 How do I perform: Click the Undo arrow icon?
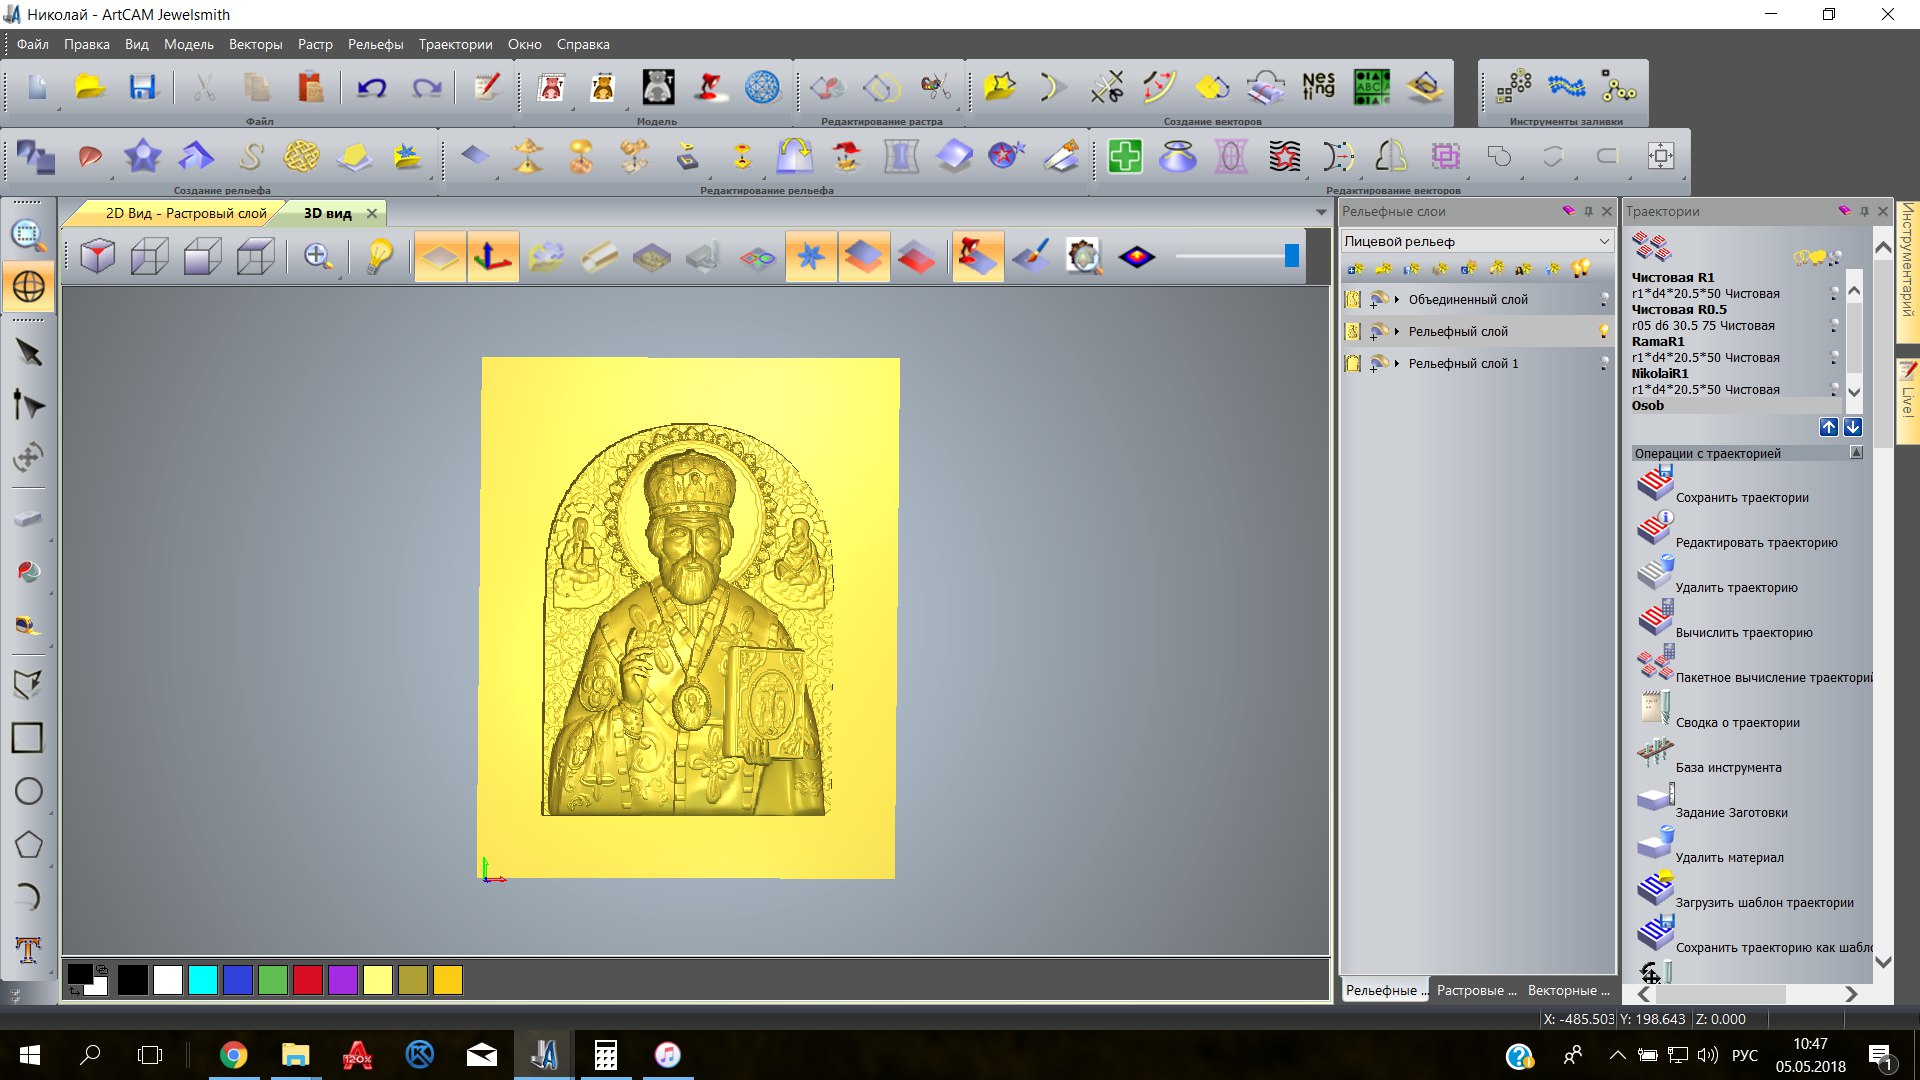[372, 88]
